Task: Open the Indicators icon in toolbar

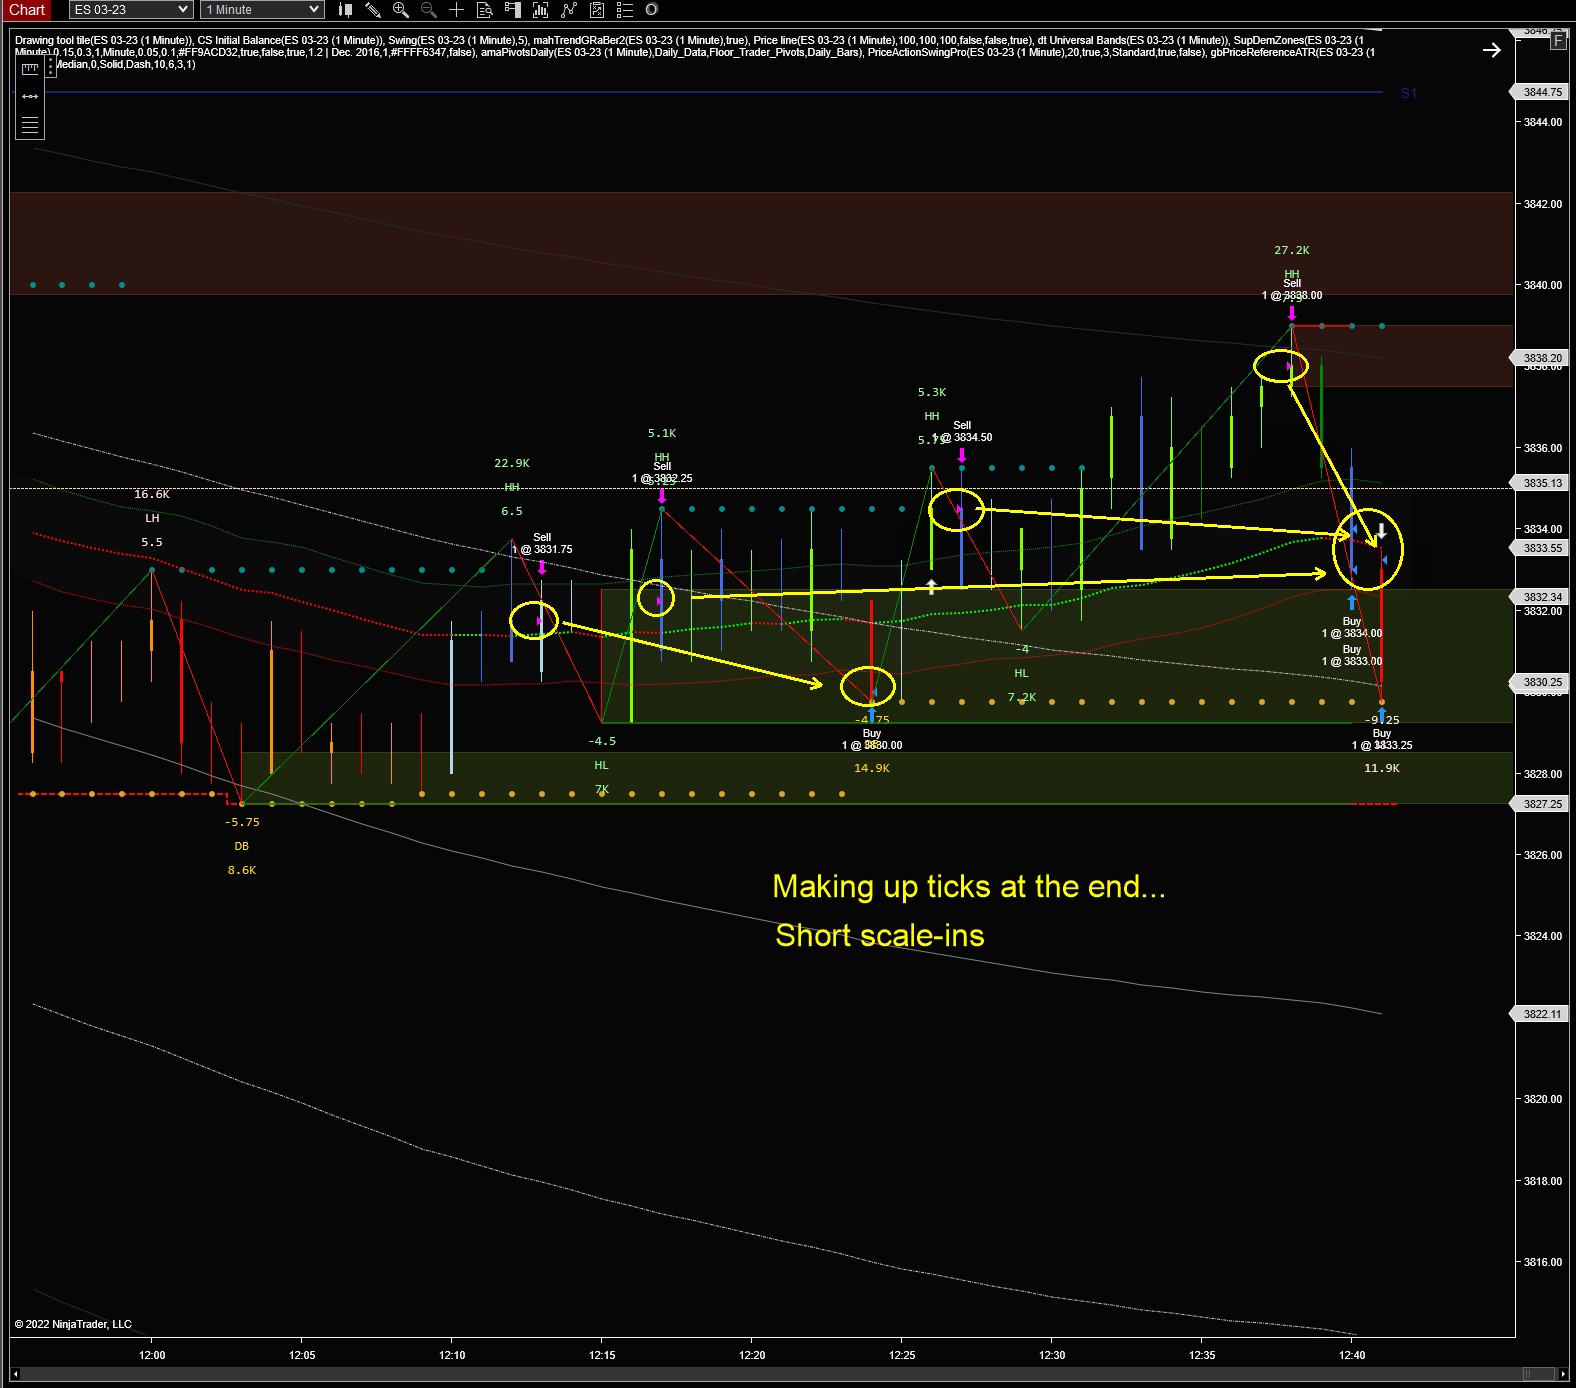Action: click(x=541, y=10)
